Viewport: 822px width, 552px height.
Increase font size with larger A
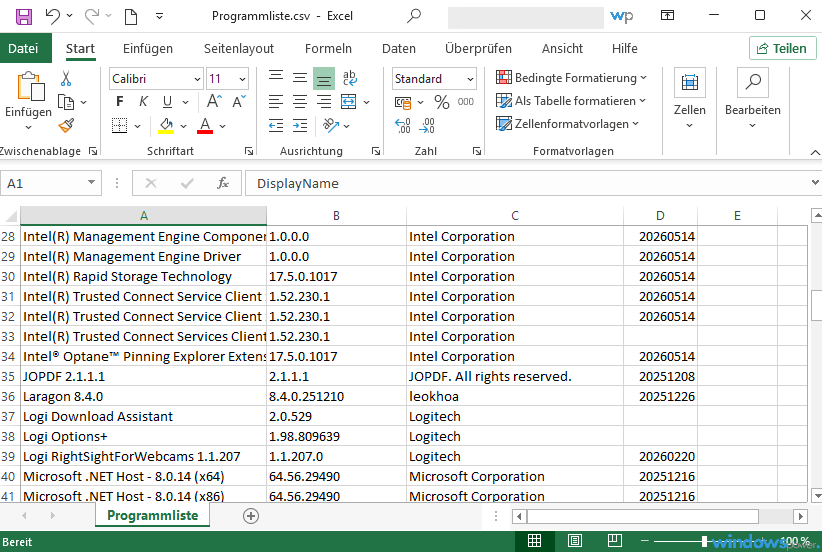(x=214, y=101)
